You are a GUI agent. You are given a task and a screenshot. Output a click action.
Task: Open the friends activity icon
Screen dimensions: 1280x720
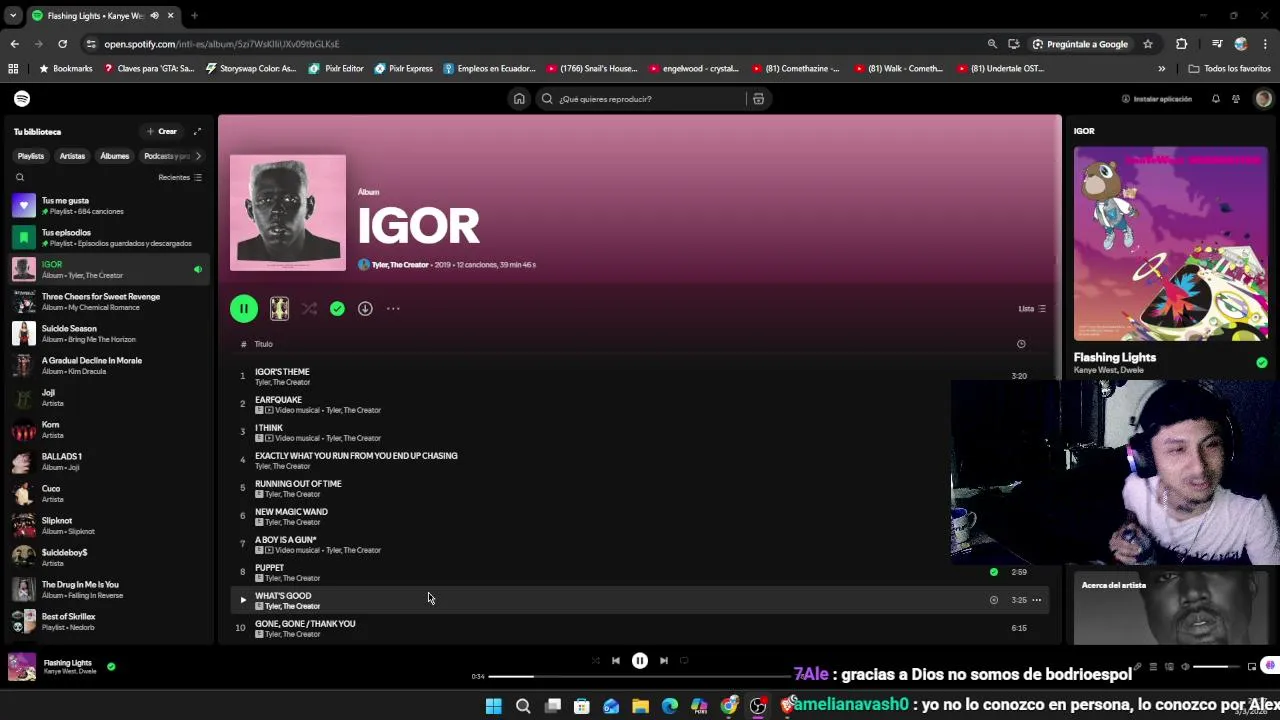(1236, 99)
